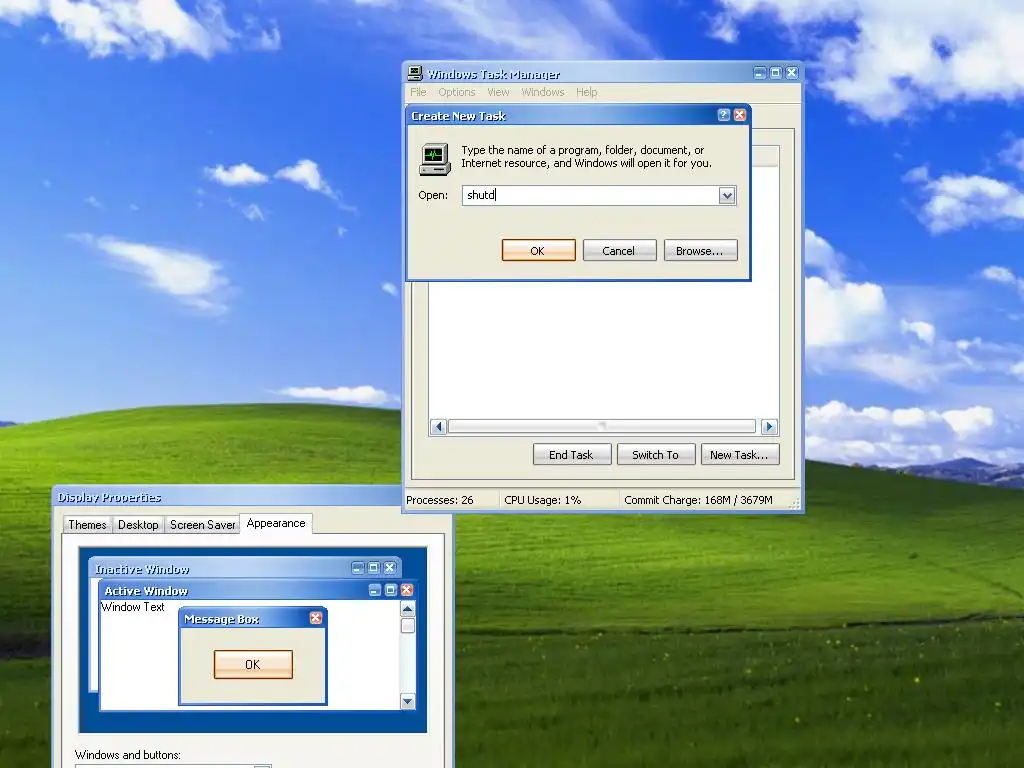Click the preview Message Box close icon
This screenshot has height=768, width=1024.
pos(316,618)
